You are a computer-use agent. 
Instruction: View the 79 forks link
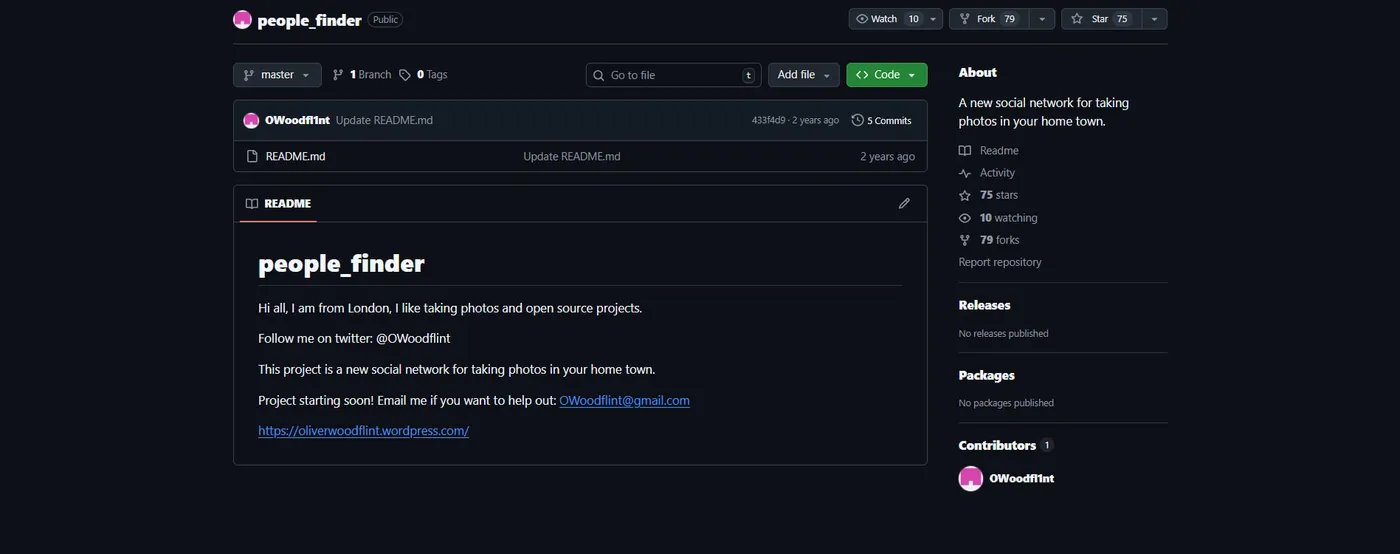[989, 240]
